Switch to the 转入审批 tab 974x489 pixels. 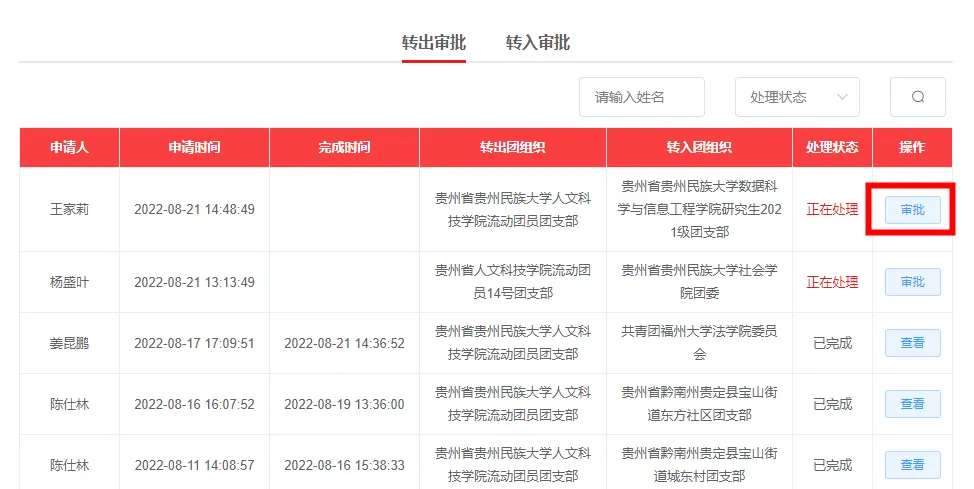click(x=537, y=43)
